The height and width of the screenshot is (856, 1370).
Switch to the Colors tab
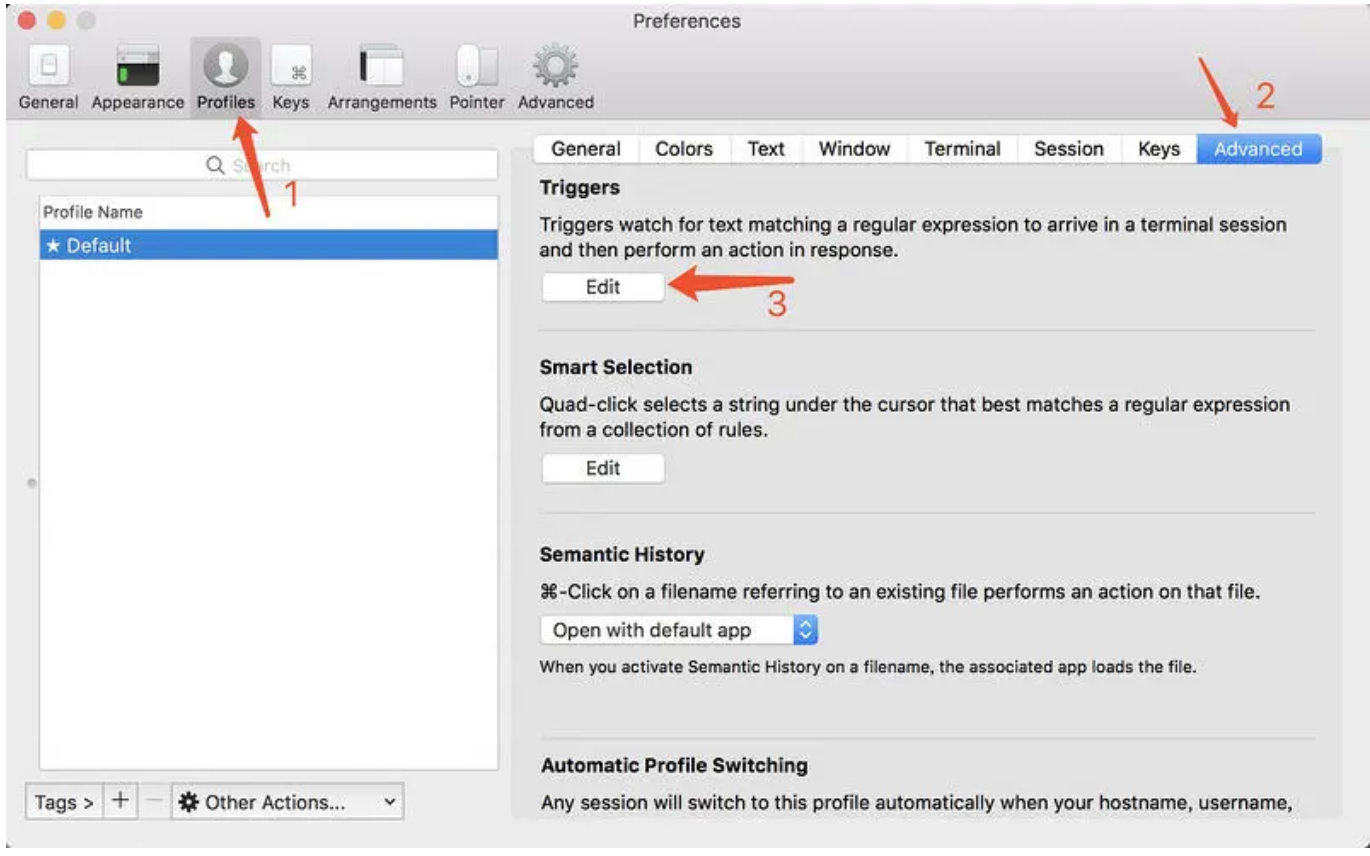684,149
